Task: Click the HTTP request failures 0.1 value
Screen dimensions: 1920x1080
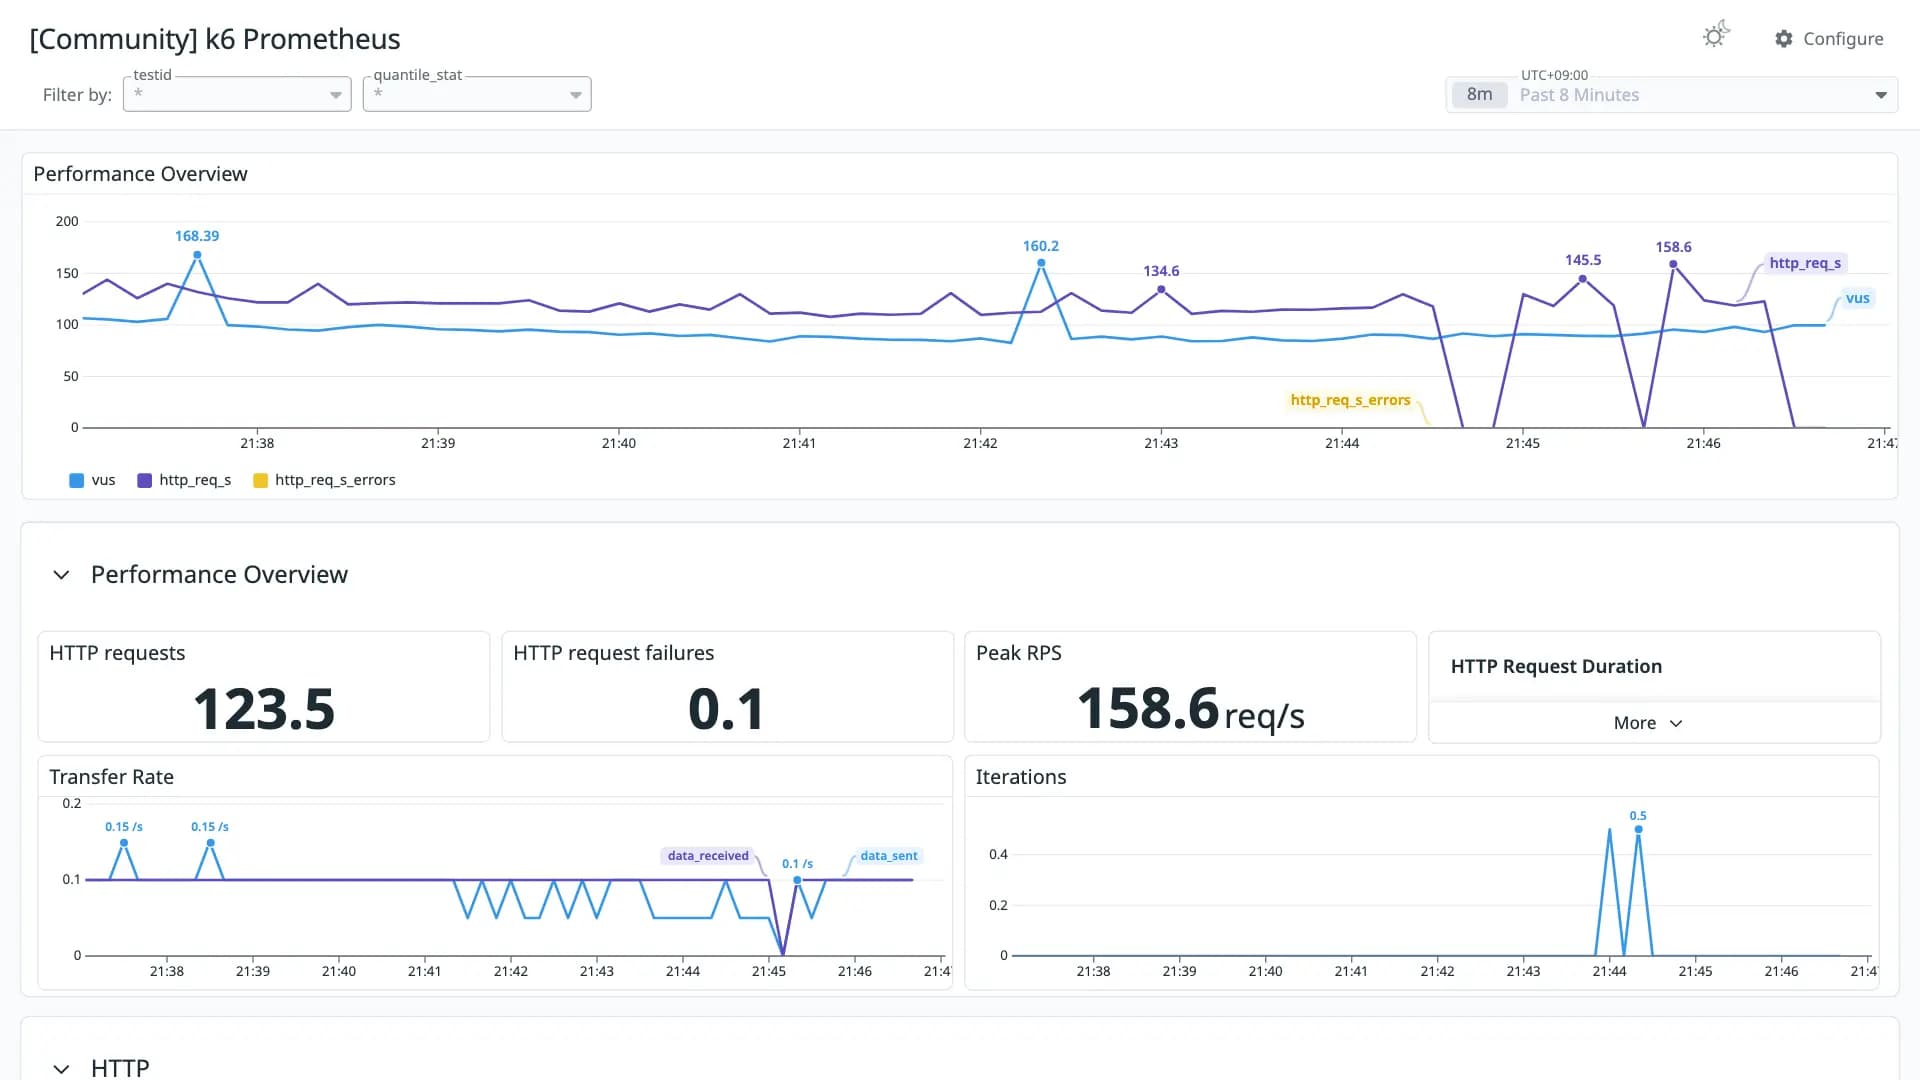Action: 727,709
